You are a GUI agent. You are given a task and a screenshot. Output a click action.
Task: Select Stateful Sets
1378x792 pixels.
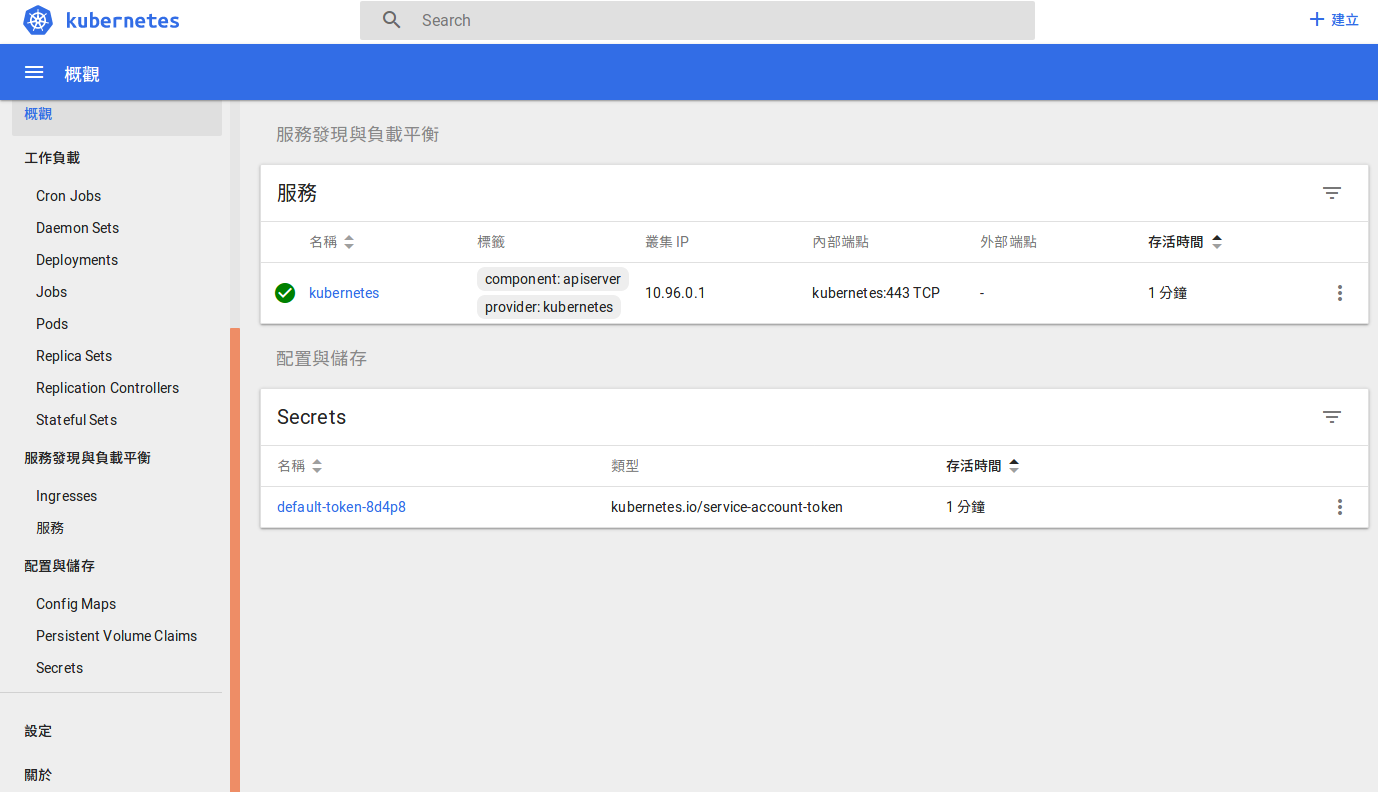[76, 420]
